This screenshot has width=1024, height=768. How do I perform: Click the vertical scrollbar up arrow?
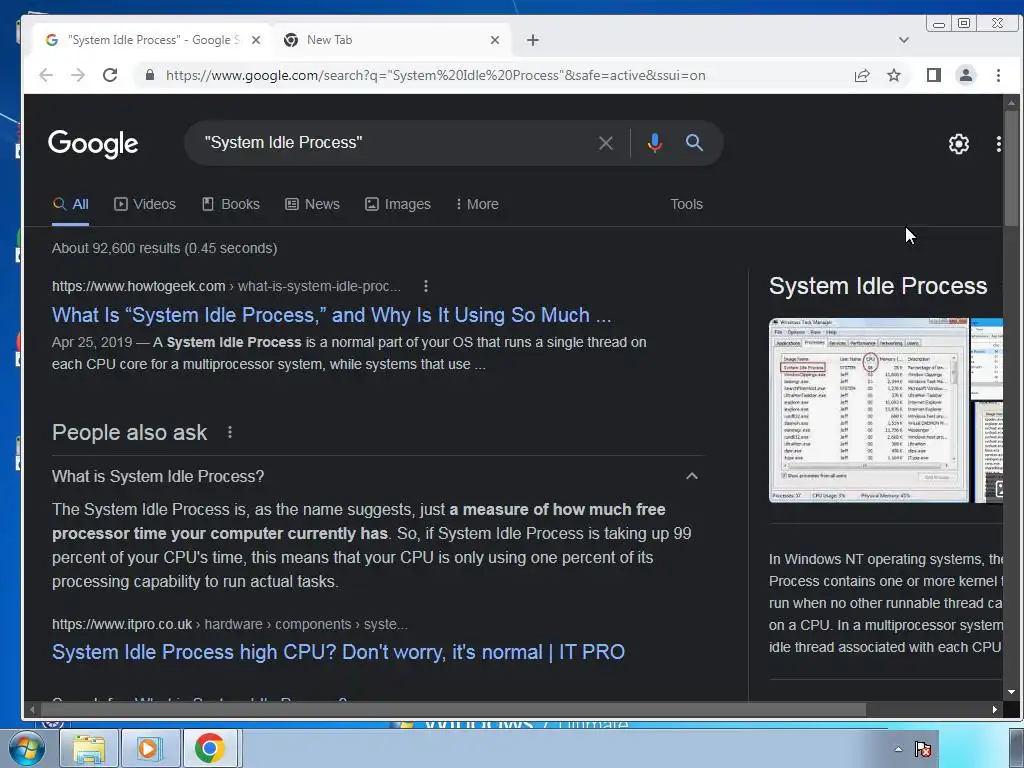pos(1012,103)
